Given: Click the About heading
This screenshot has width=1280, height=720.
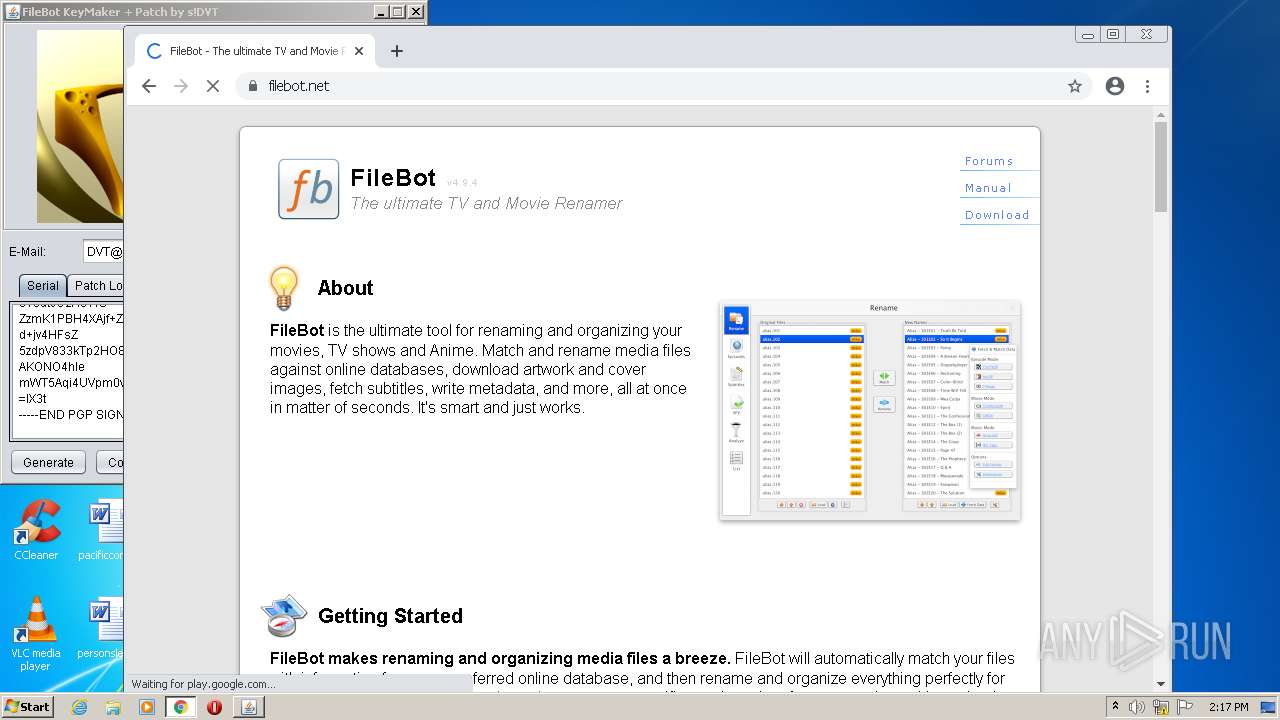Looking at the screenshot, I should pyautogui.click(x=345, y=288).
